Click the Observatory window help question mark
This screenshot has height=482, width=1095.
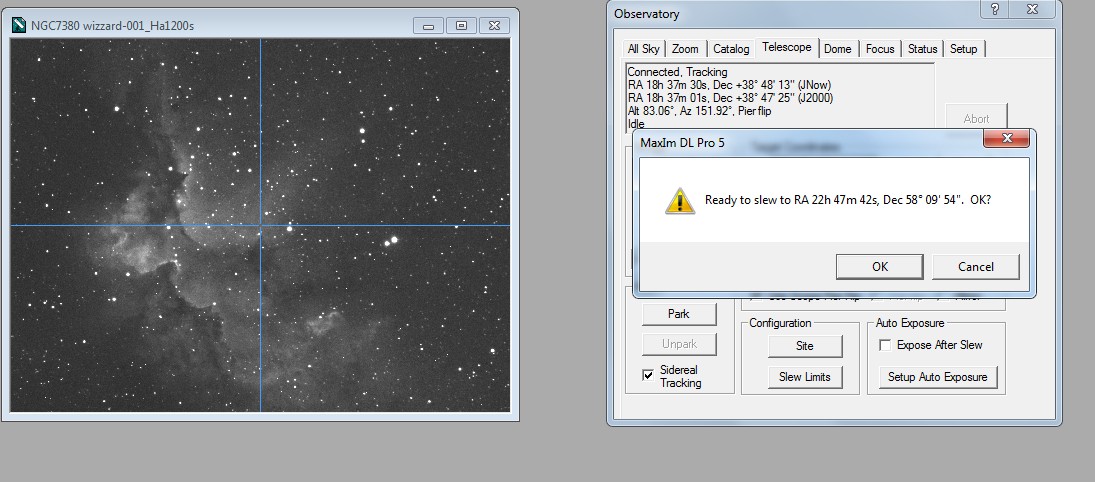tap(995, 10)
